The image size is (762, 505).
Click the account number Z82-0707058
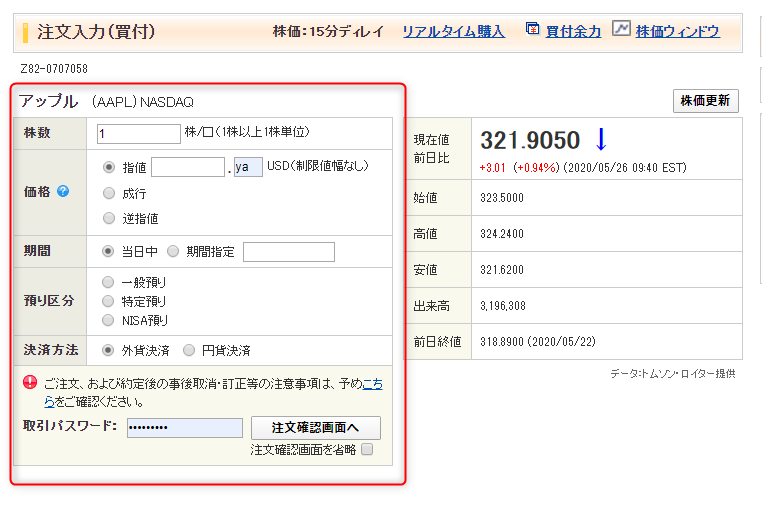tap(54, 69)
